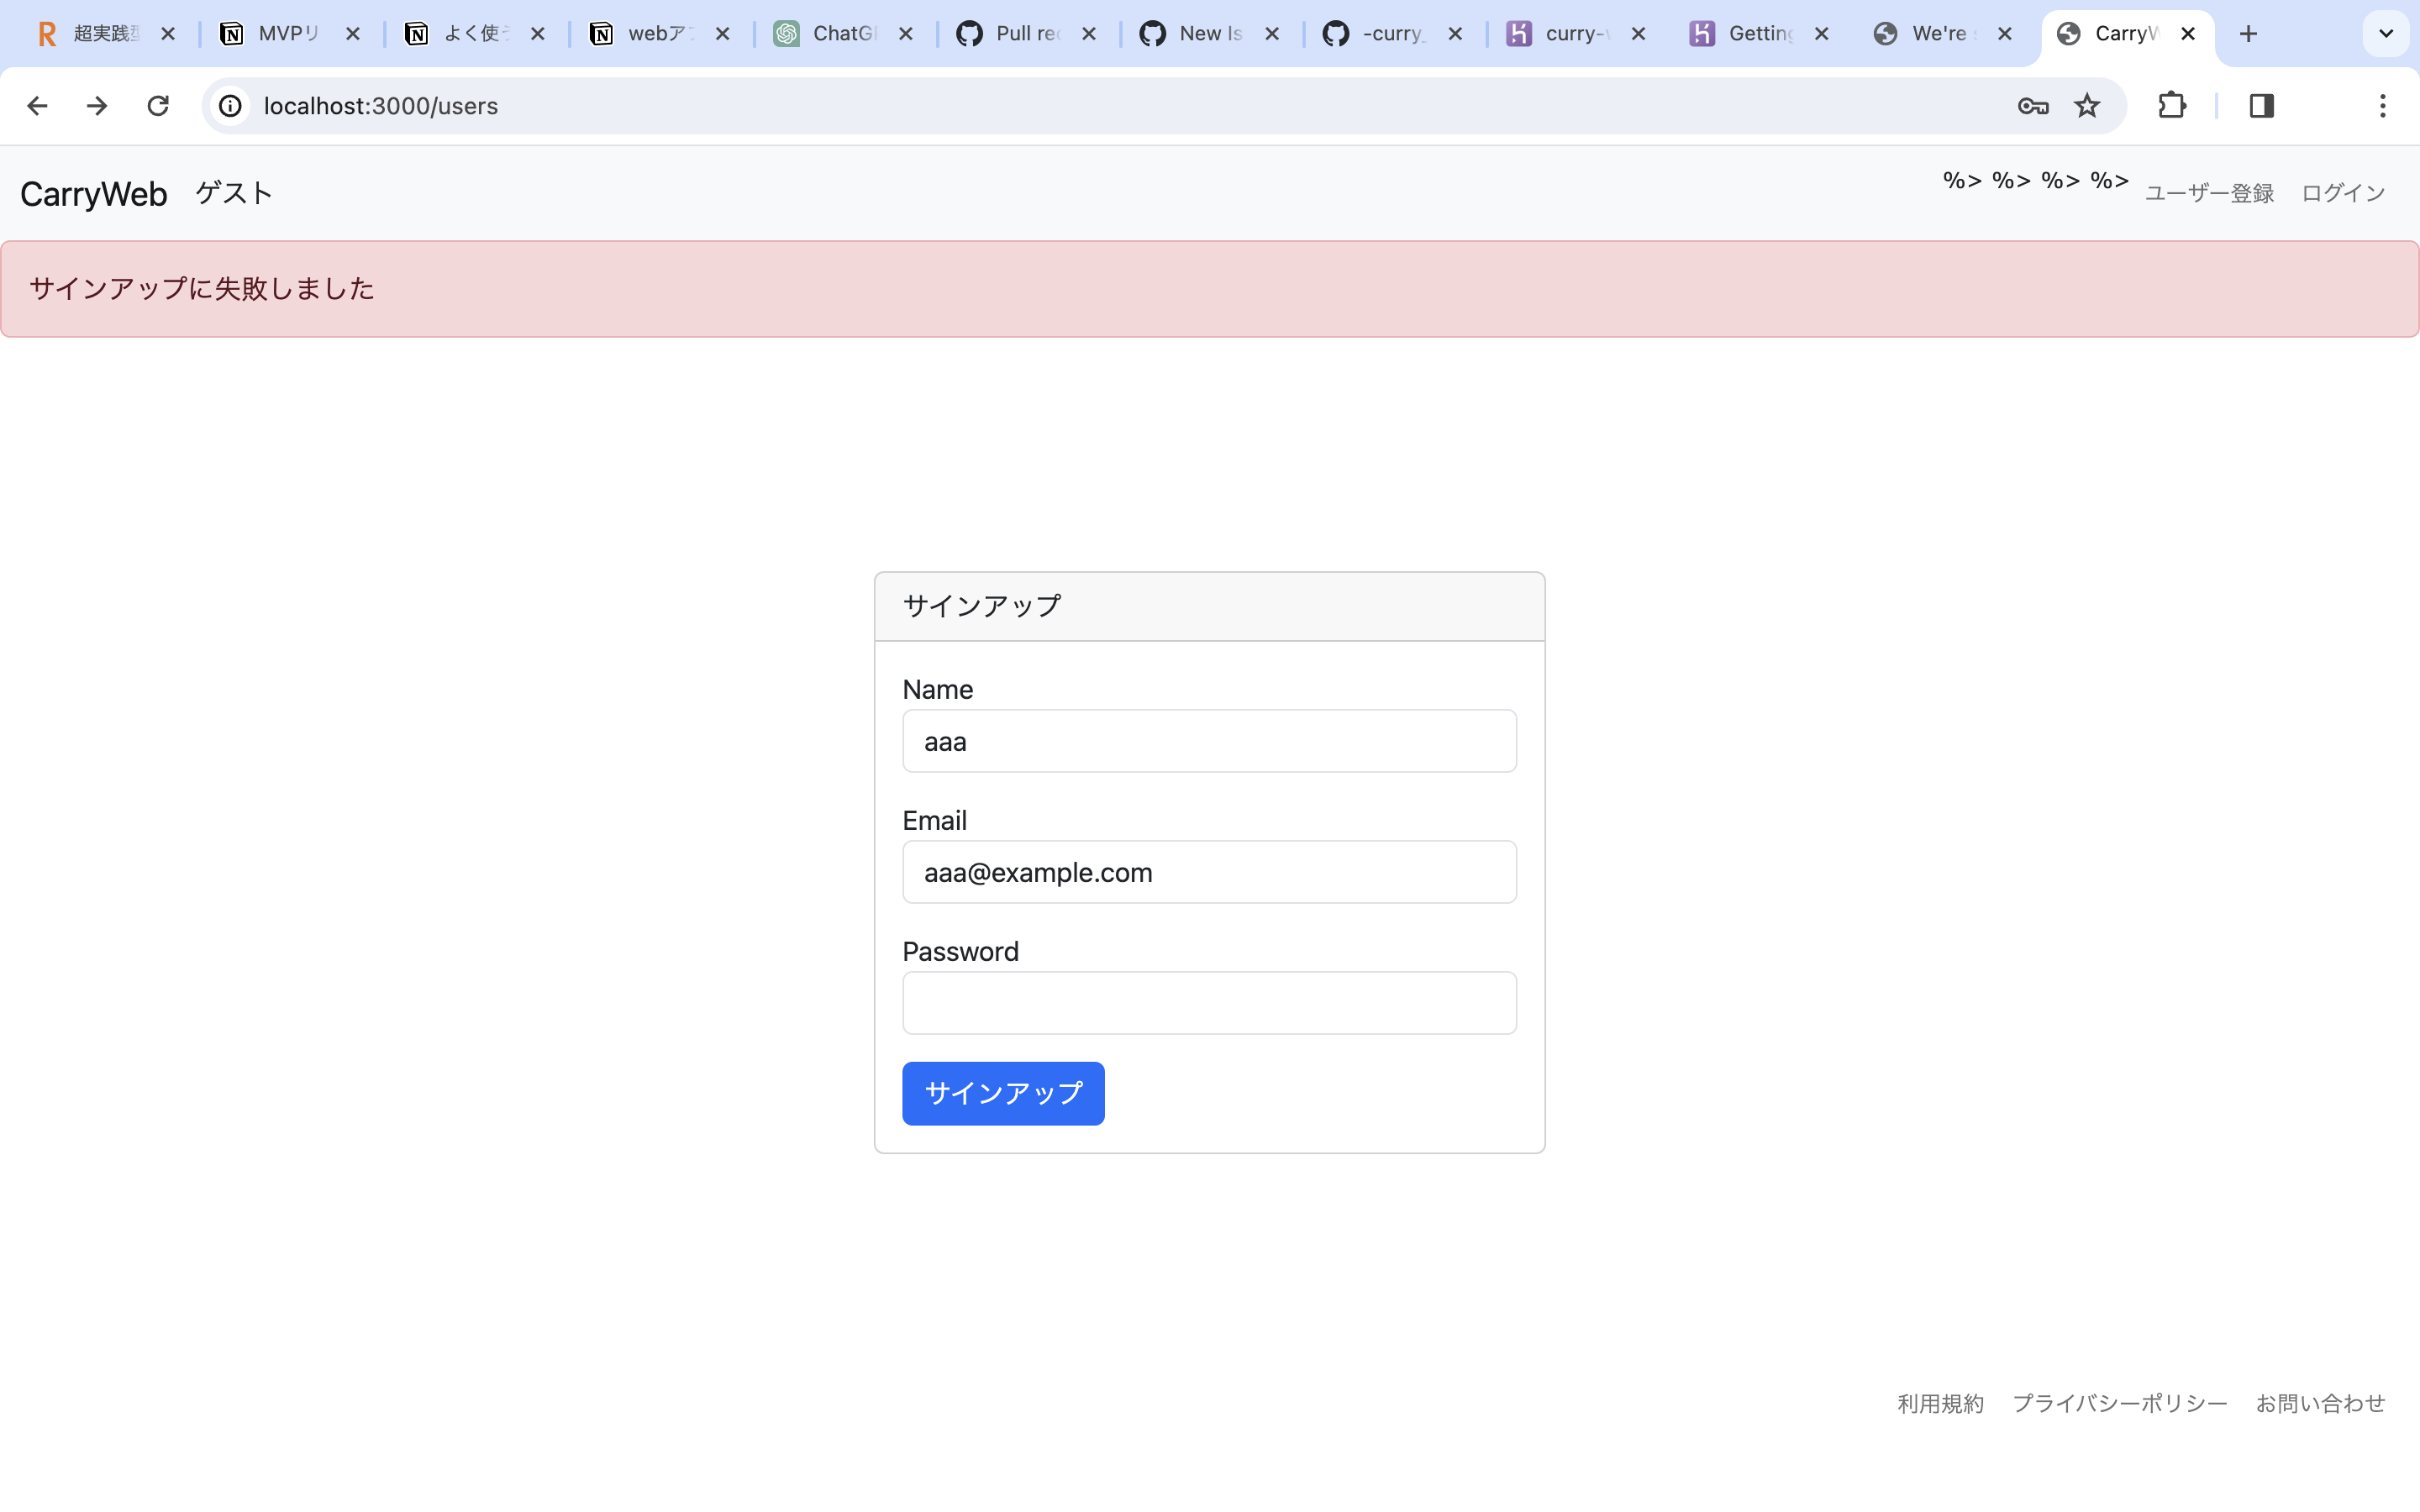Click the page reload icon
The width and height of the screenshot is (2420, 1512).
click(x=157, y=106)
